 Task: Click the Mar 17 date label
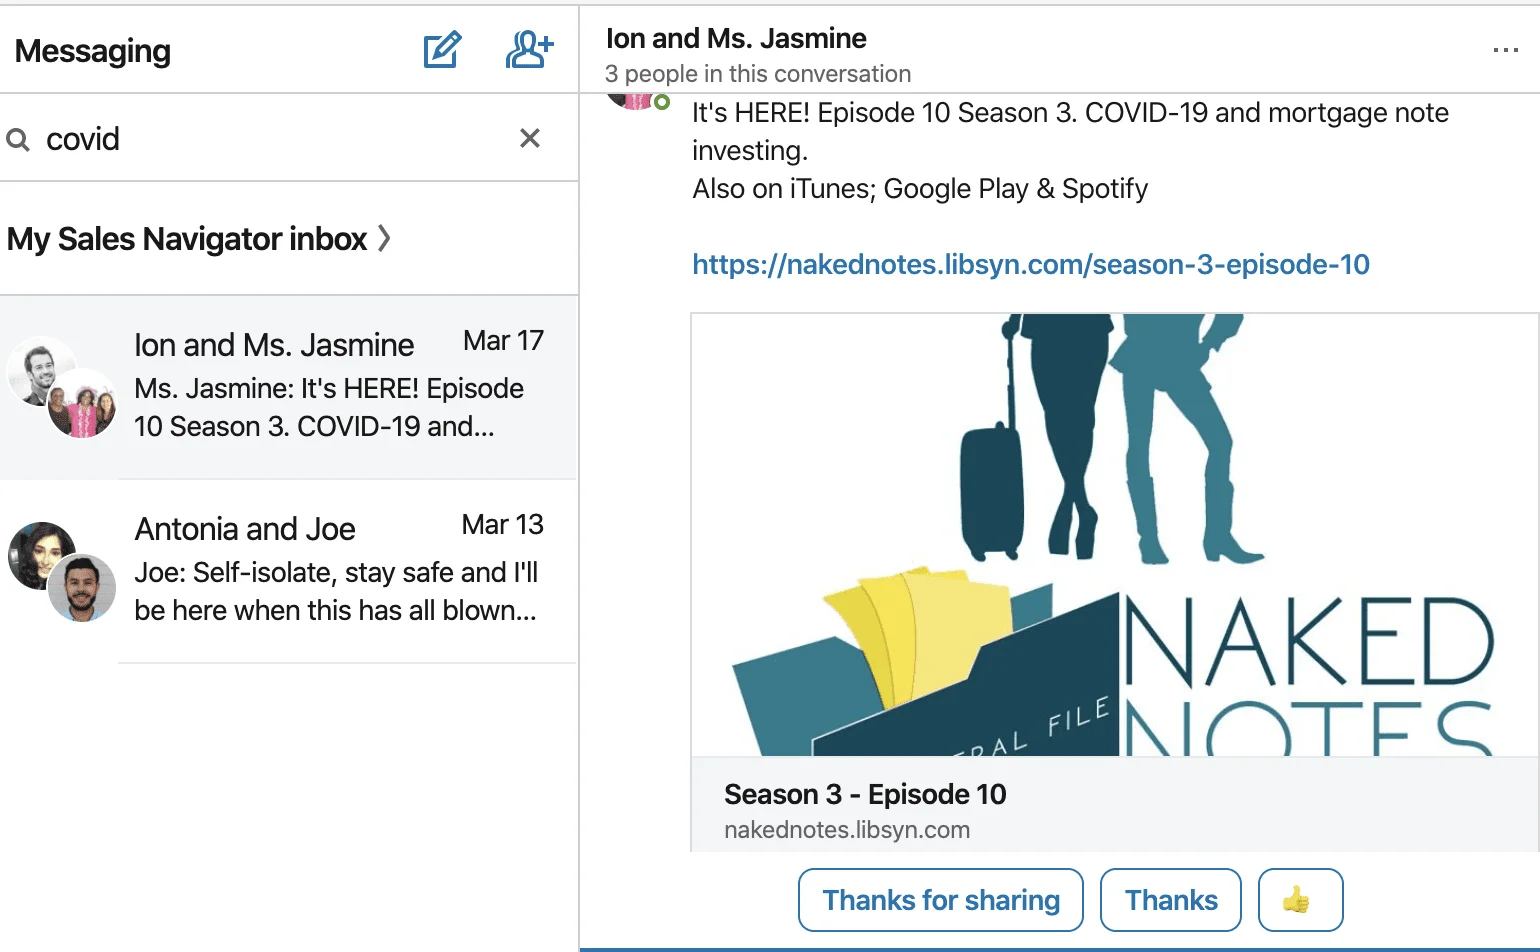[x=503, y=341]
